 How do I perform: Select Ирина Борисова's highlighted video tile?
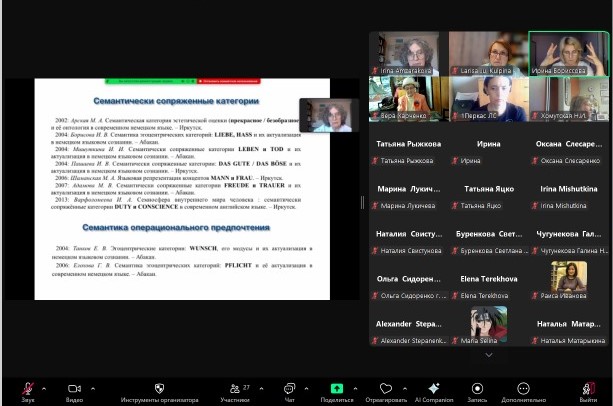[569, 54]
